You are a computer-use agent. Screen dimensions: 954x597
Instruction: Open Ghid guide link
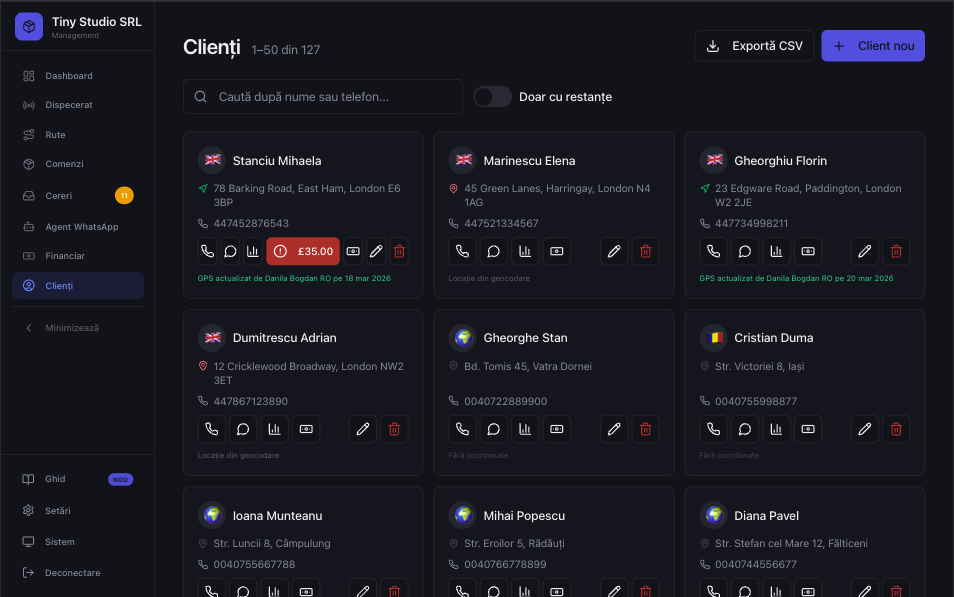[78, 479]
